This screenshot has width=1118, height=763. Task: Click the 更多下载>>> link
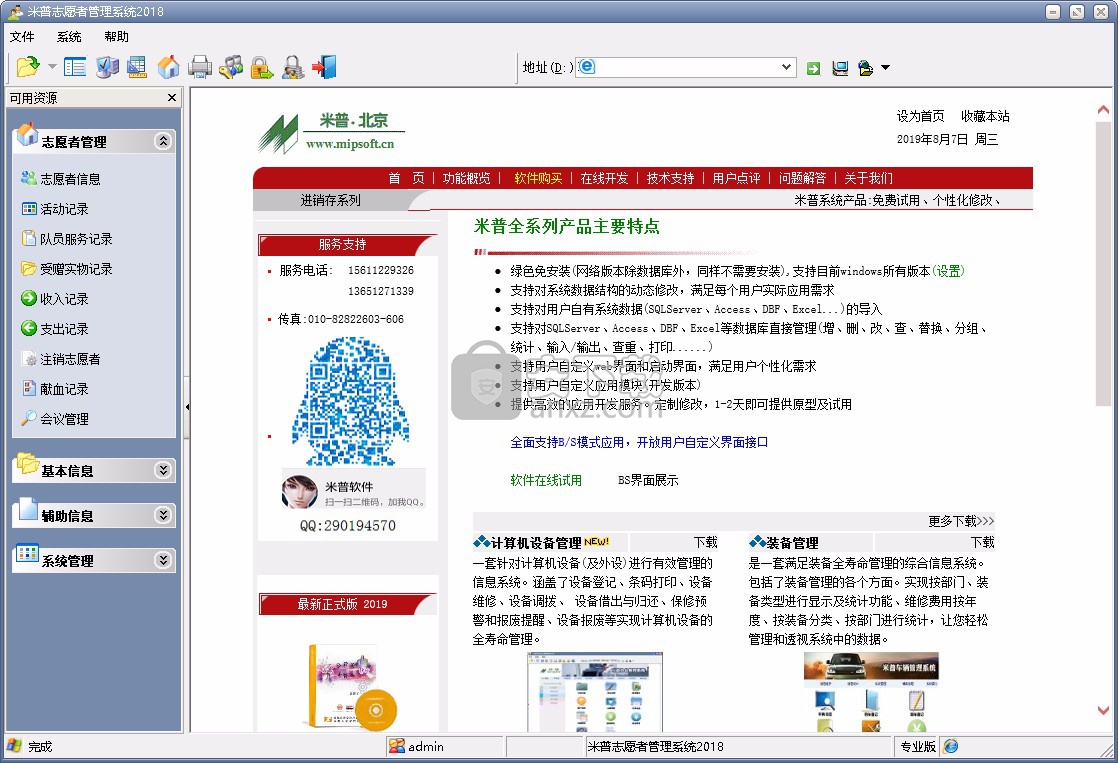pos(960,521)
